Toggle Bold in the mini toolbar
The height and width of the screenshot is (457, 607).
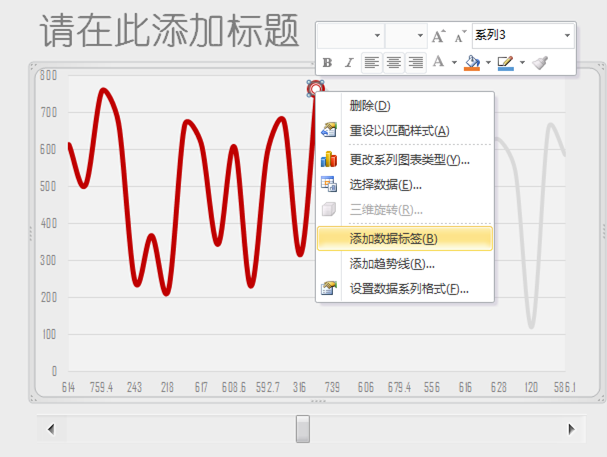[x=328, y=62]
